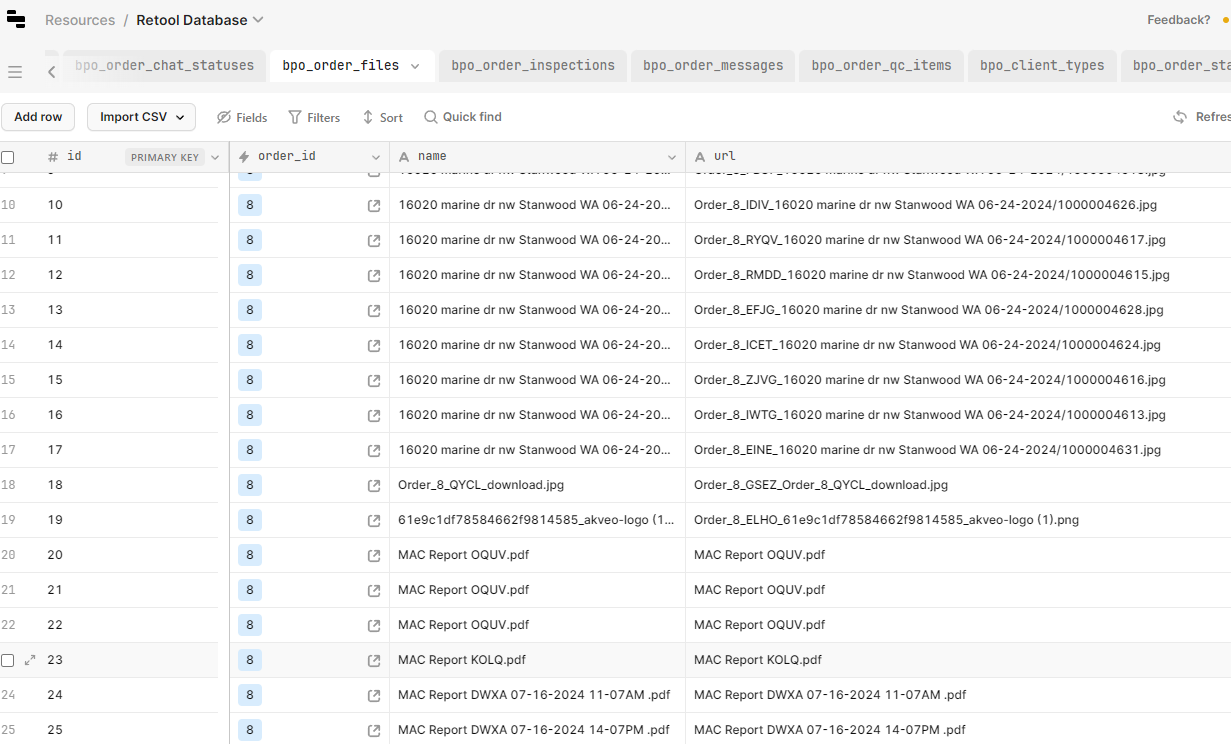Switch to the bpo_order_qc_items tab
The width and height of the screenshot is (1231, 744).
coord(882,66)
